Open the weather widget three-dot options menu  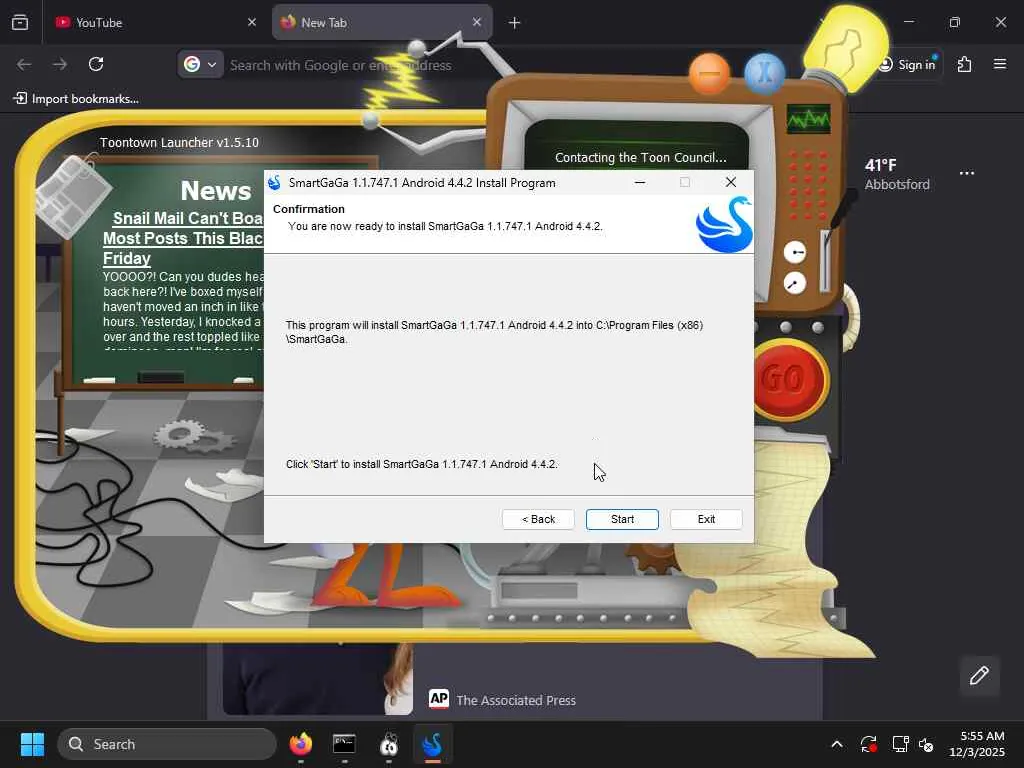coord(967,173)
